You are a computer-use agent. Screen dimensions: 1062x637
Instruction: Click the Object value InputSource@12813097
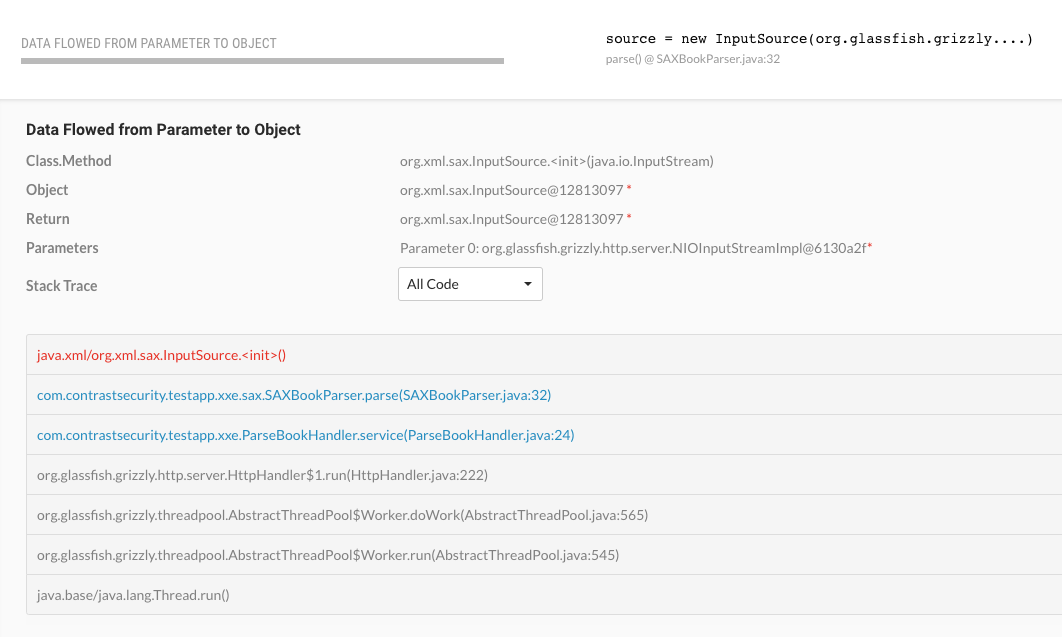[511, 190]
